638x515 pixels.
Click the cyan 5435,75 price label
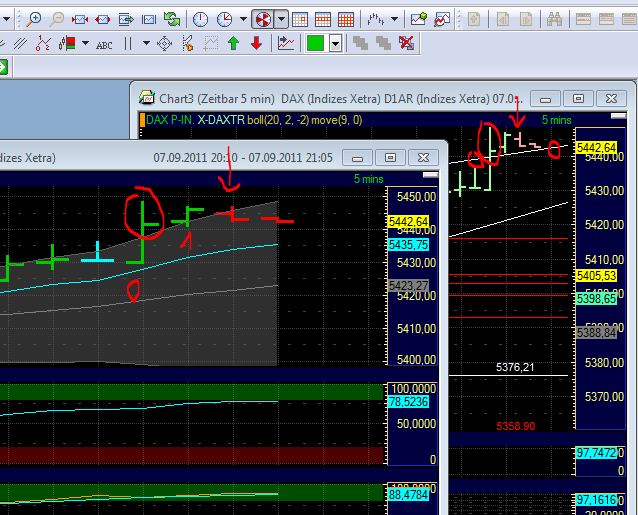(408, 245)
